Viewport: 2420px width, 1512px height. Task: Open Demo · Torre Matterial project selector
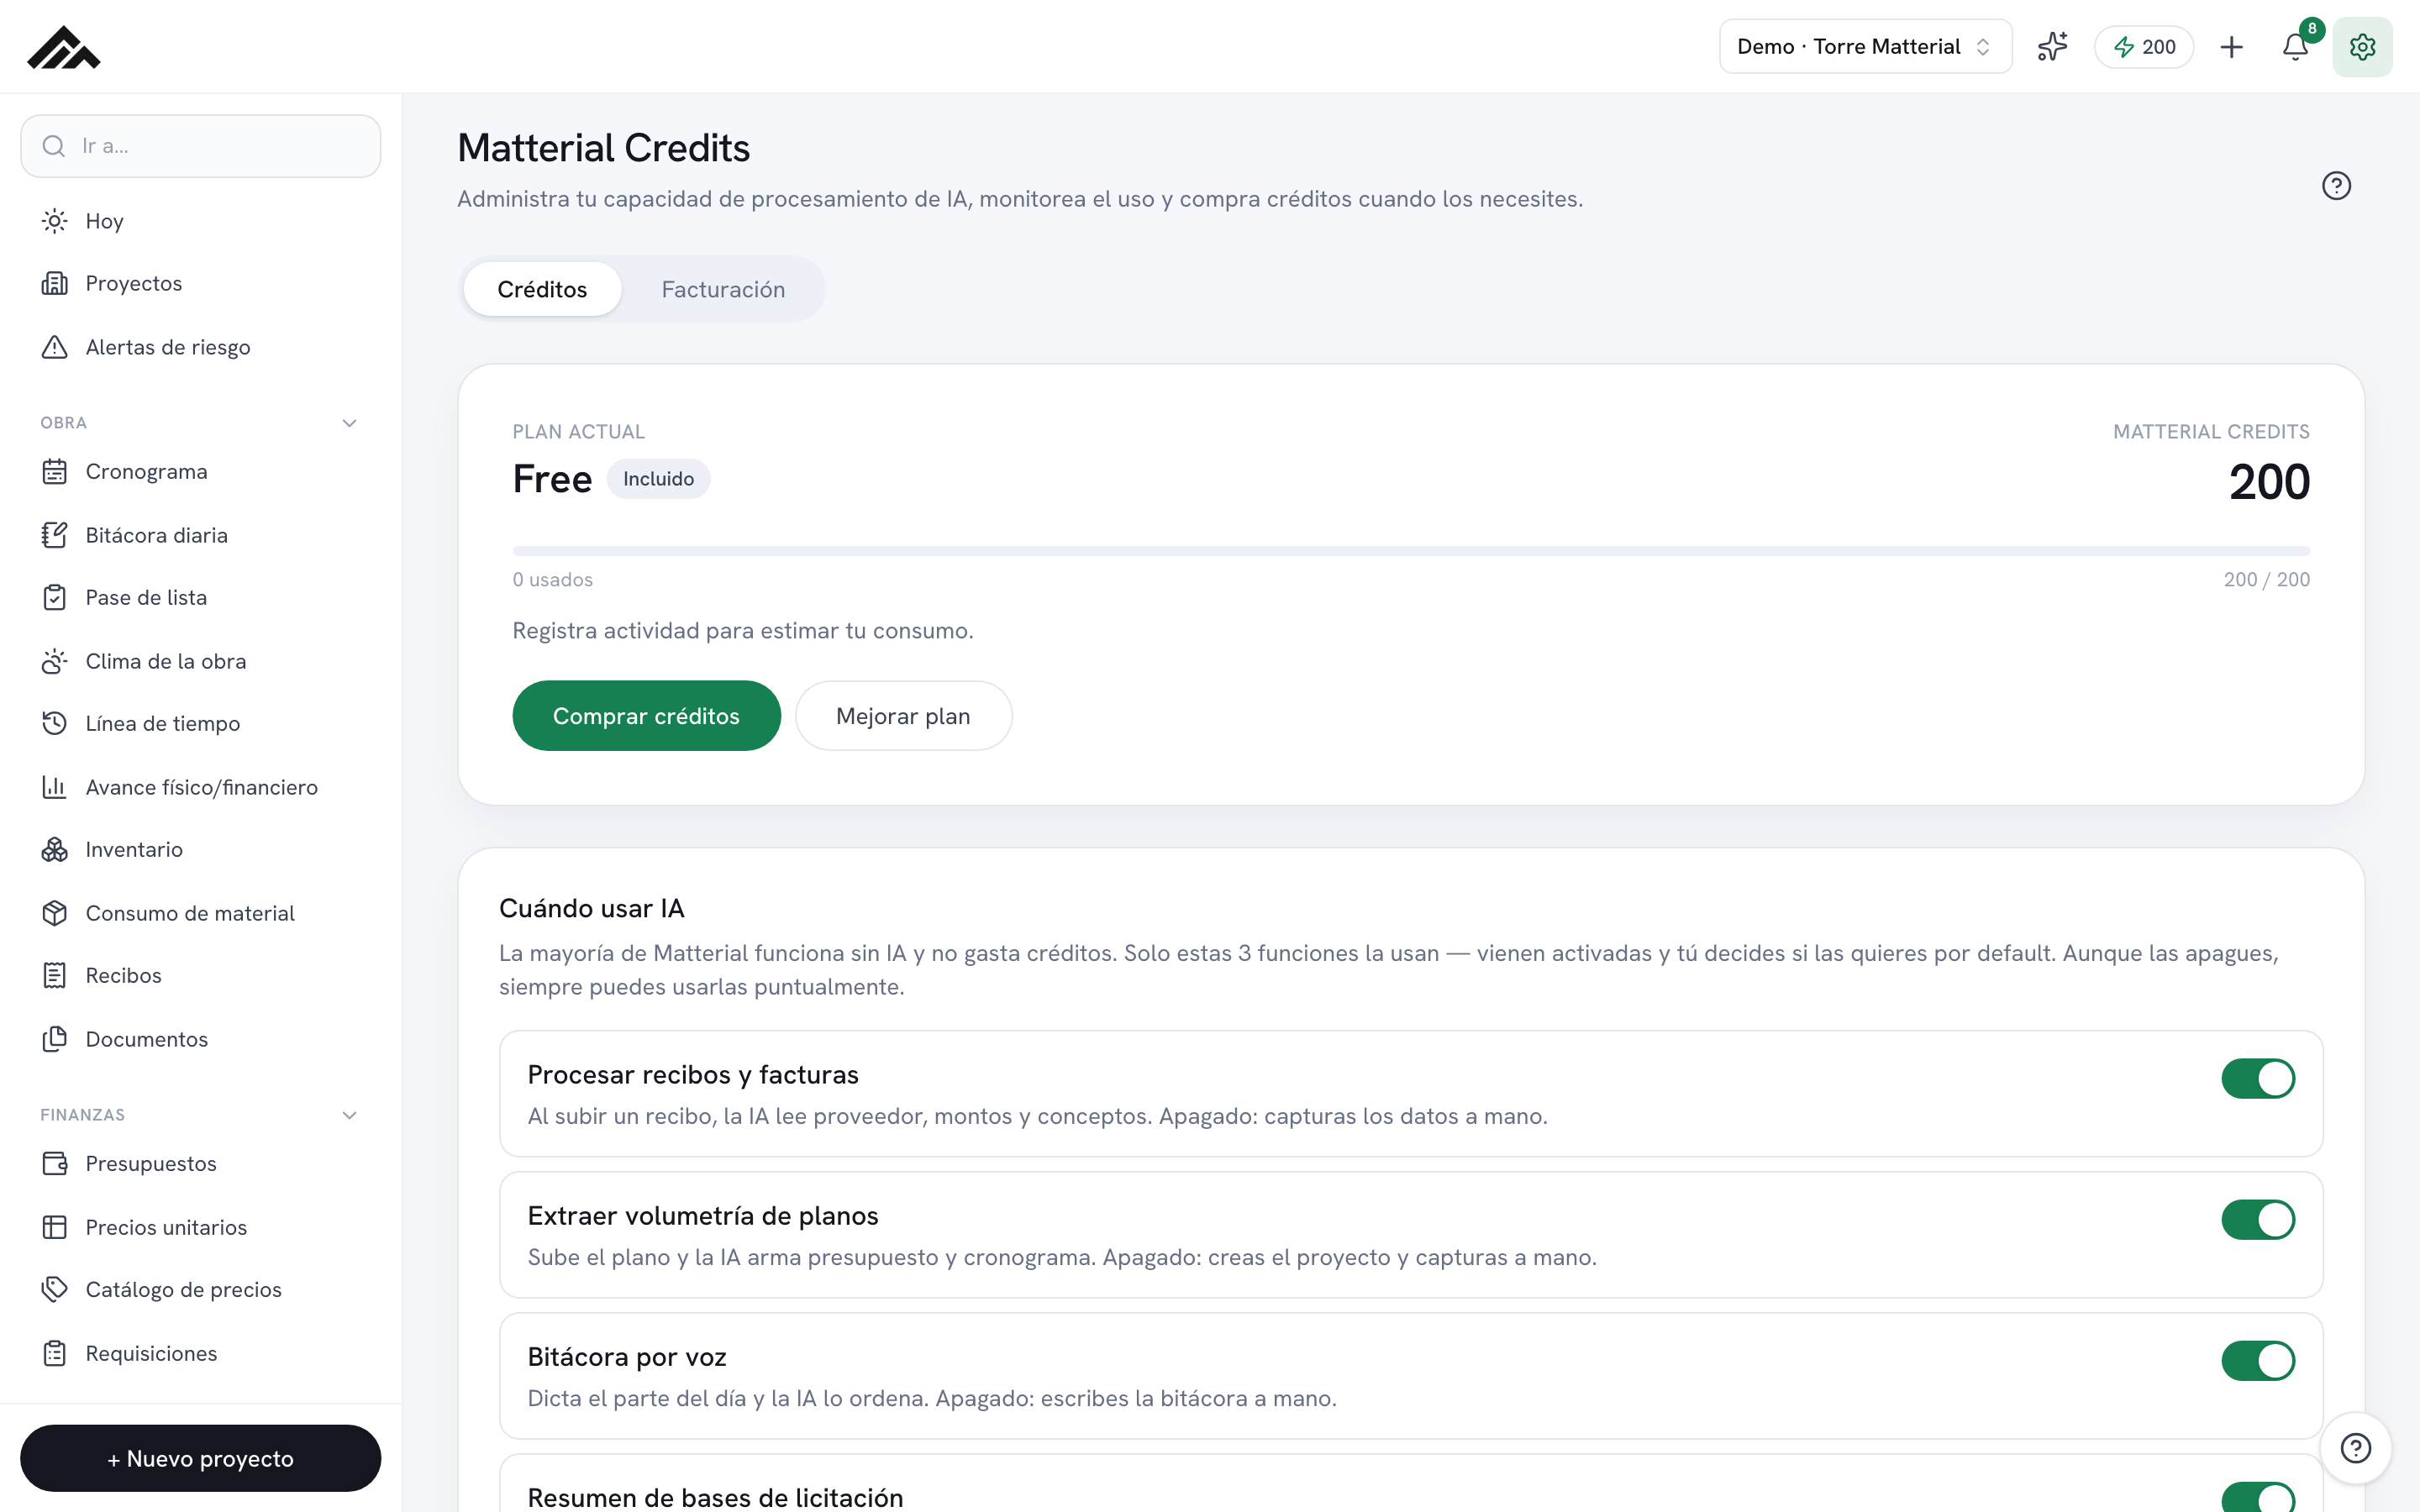pyautogui.click(x=1865, y=47)
